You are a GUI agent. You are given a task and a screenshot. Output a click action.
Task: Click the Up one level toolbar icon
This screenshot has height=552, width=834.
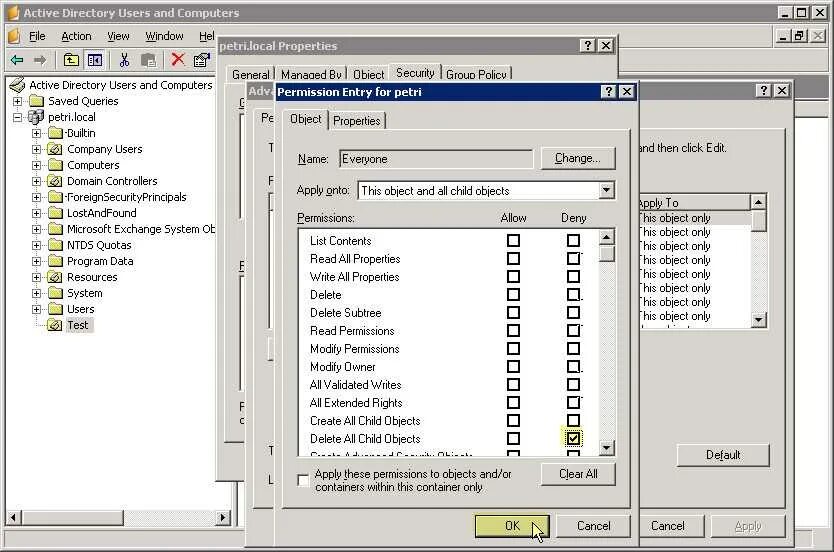tap(71, 60)
